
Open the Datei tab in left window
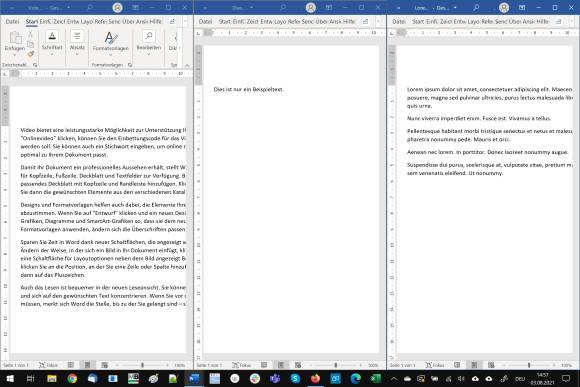[x=13, y=21]
